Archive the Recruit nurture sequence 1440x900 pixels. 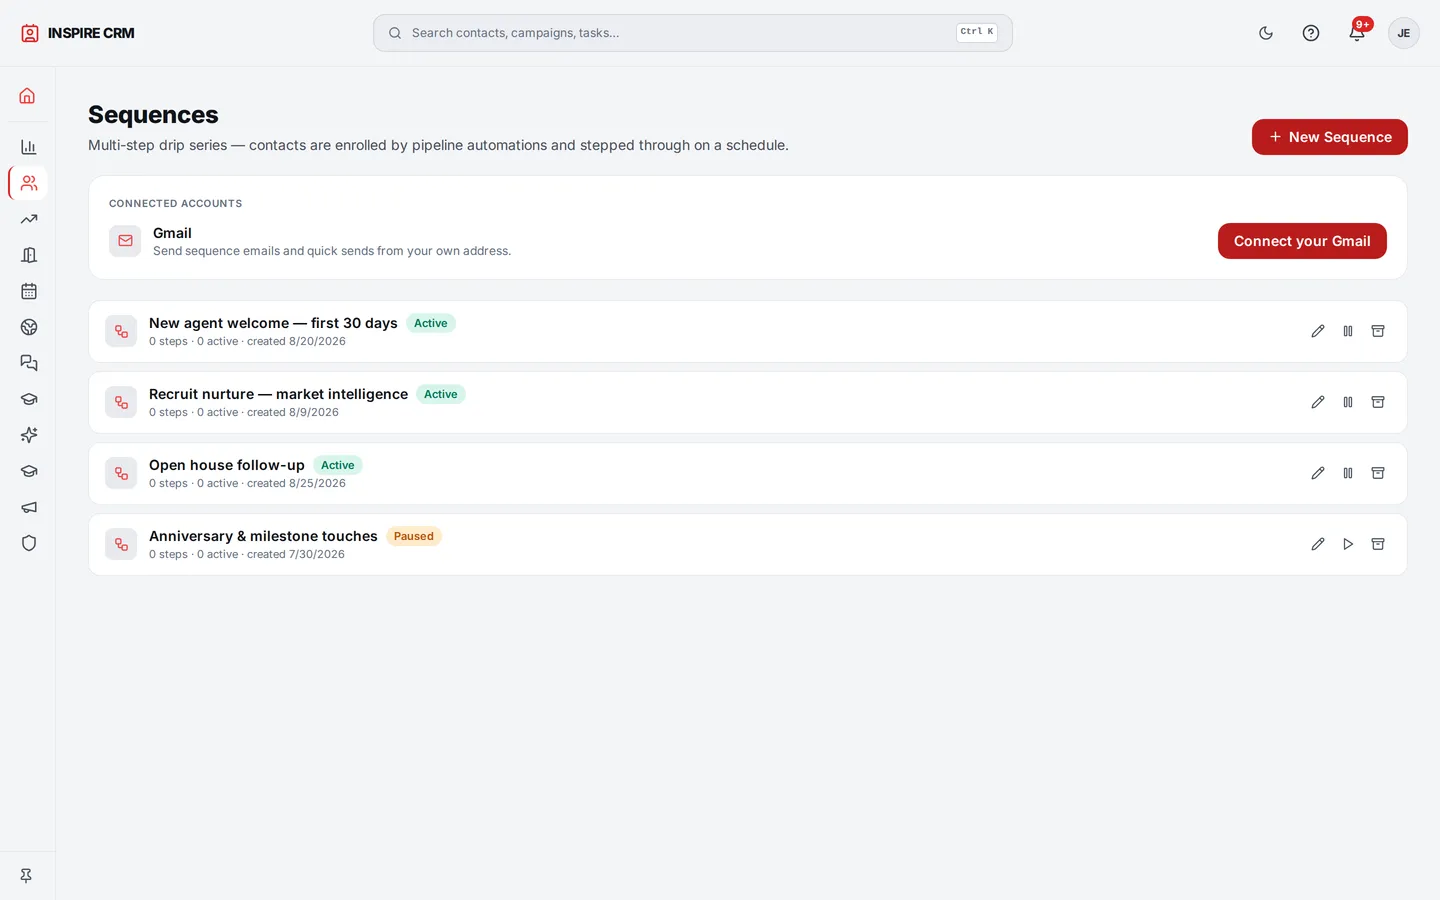tap(1378, 402)
